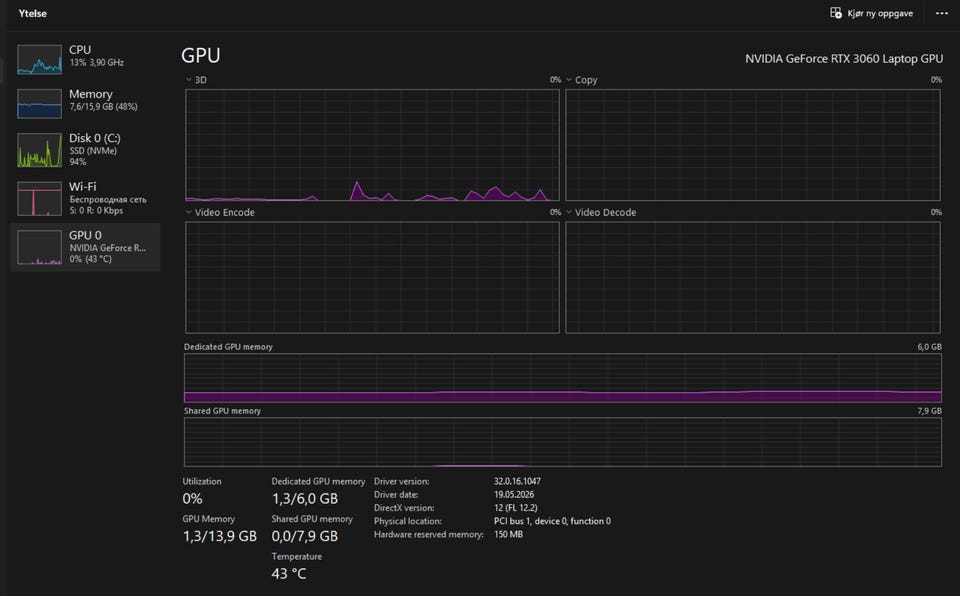Viewport: 960px width, 596px height.
Task: Click the 3D utilization graph area
Action: point(372,145)
